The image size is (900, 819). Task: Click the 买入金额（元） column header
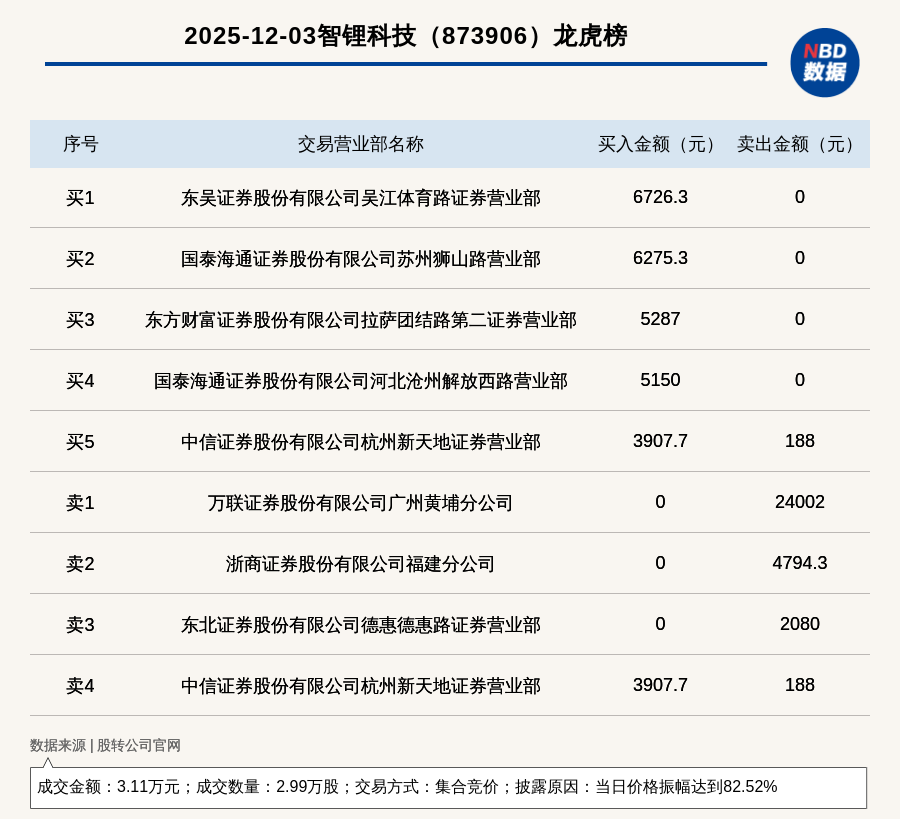click(660, 144)
